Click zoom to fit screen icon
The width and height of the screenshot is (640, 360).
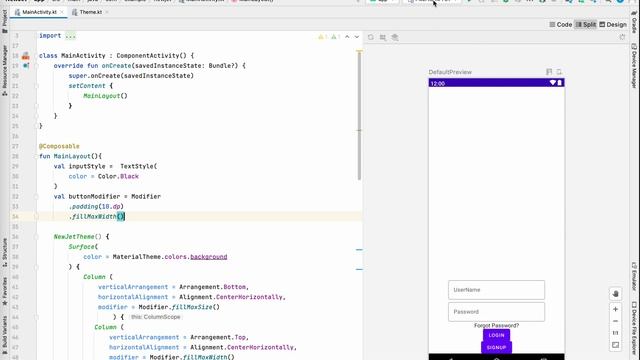point(616,345)
